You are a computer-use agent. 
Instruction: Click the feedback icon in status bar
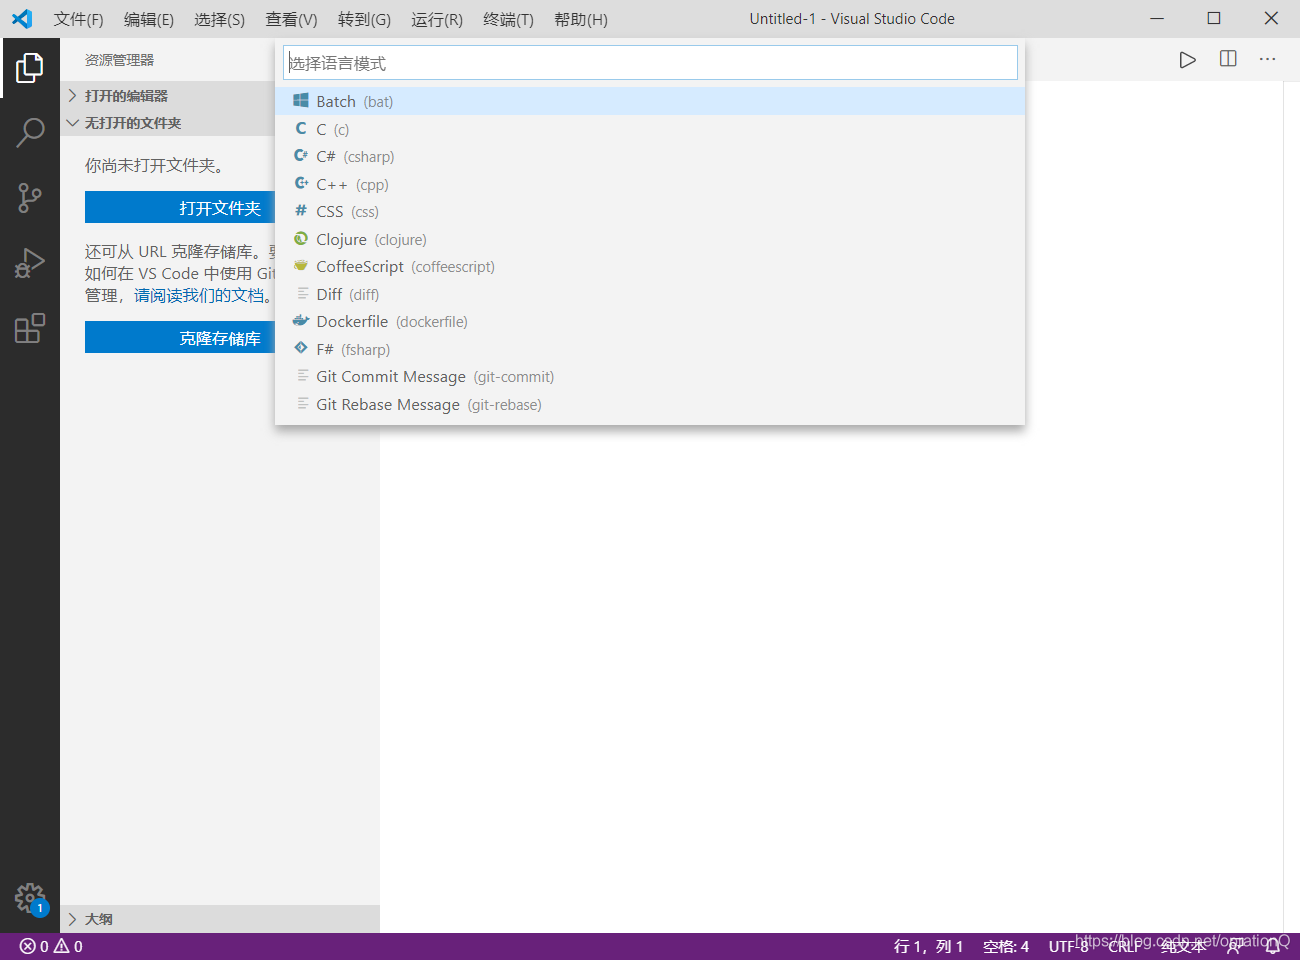[1235, 946]
